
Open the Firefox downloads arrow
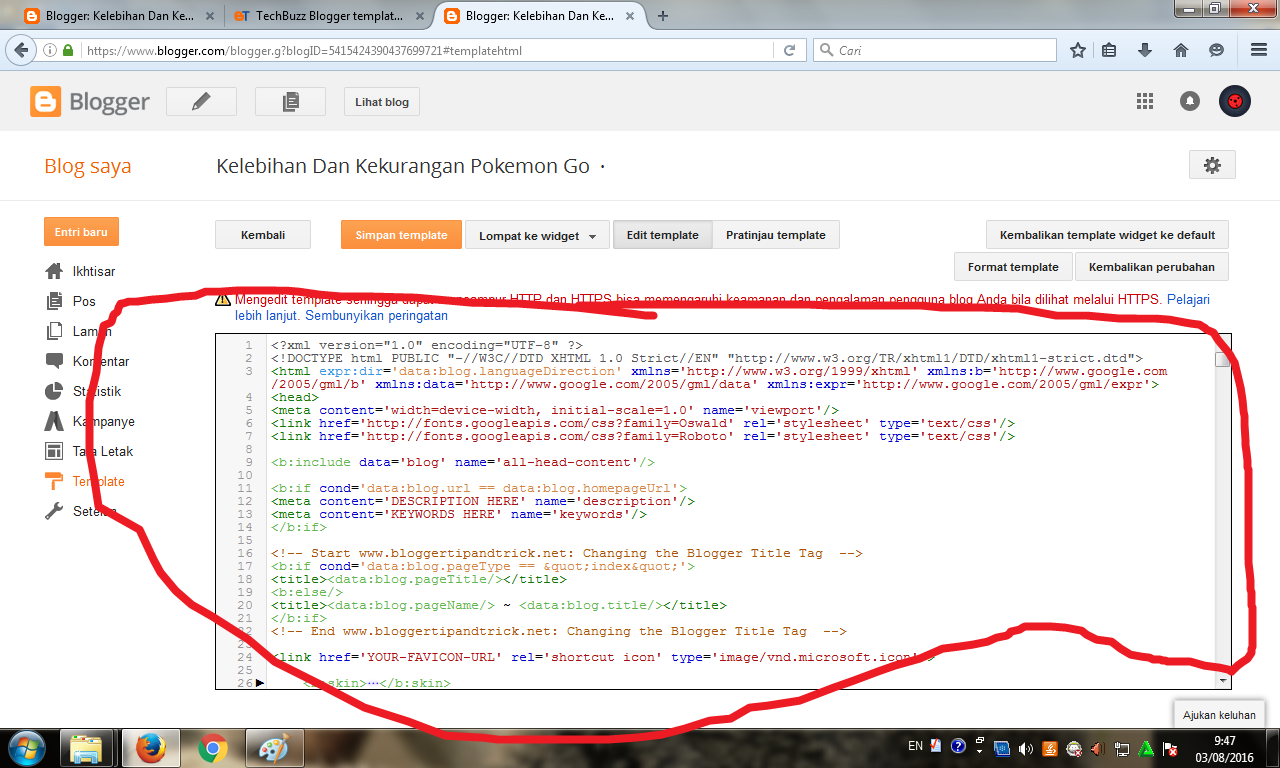click(1145, 50)
